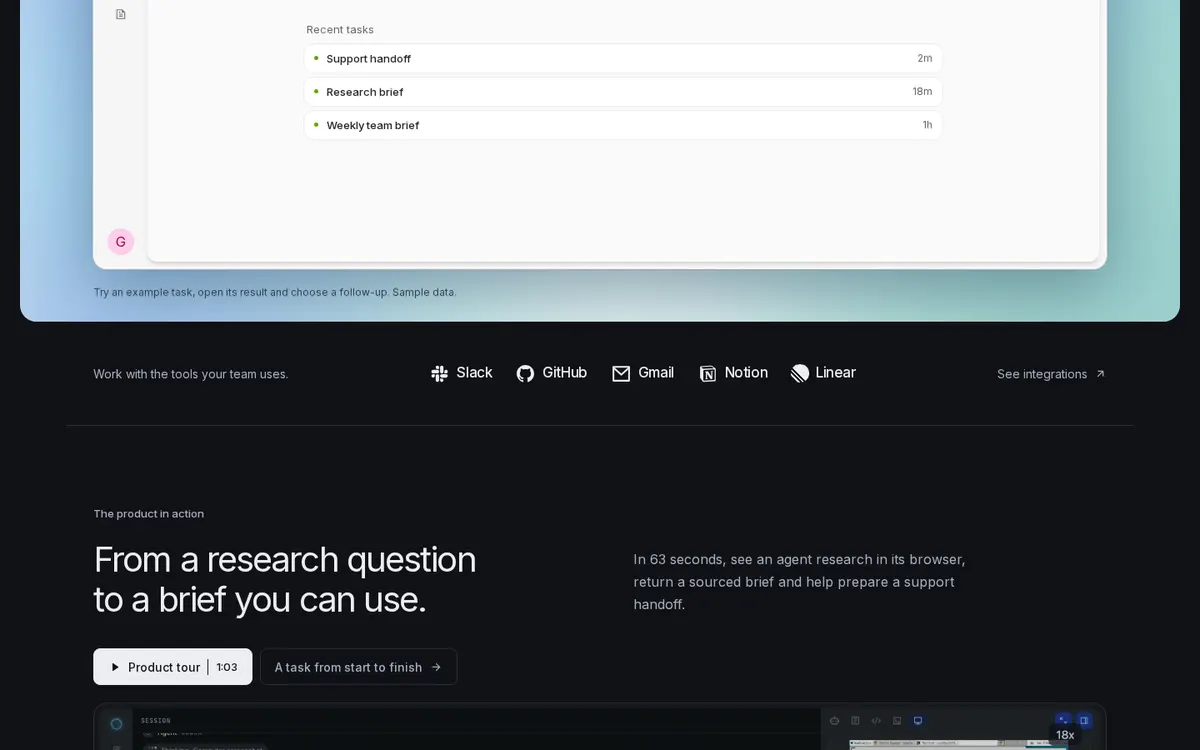Click the Slack label text
This screenshot has width=1200, height=750.
(x=474, y=372)
